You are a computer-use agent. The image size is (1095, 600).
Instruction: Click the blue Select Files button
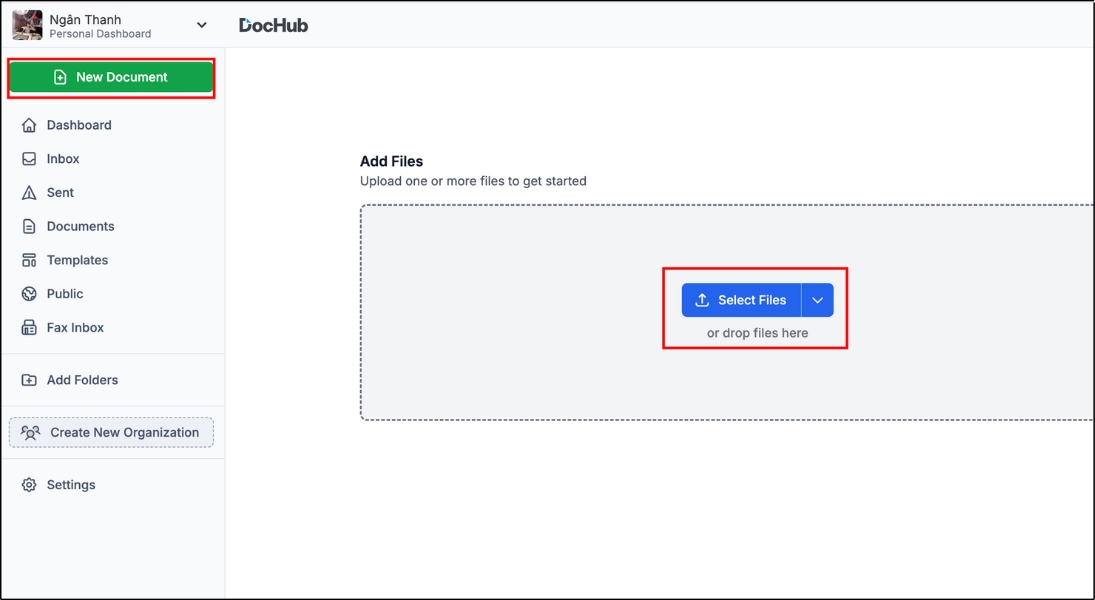point(741,300)
